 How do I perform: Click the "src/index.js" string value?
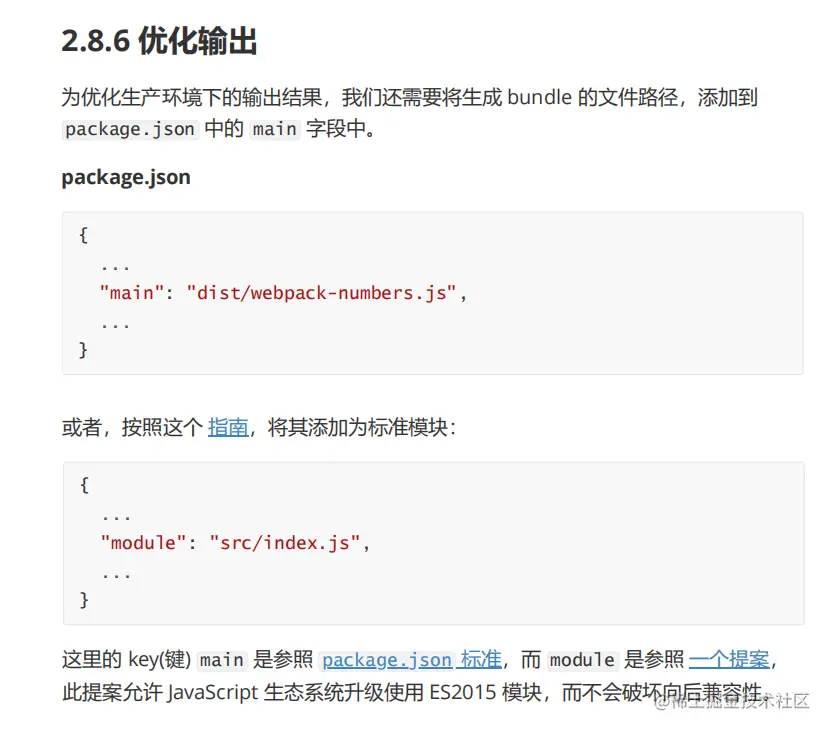tap(285, 543)
